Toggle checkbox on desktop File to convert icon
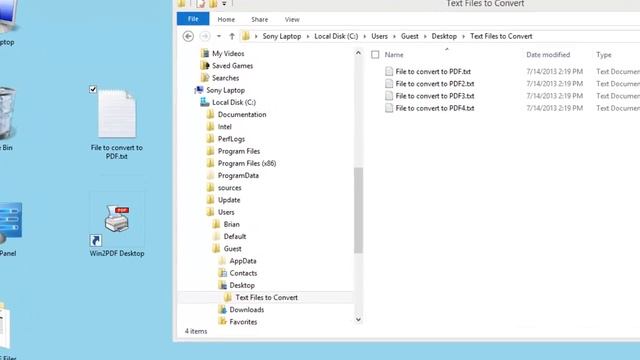This screenshot has height=360, width=640. (93, 89)
